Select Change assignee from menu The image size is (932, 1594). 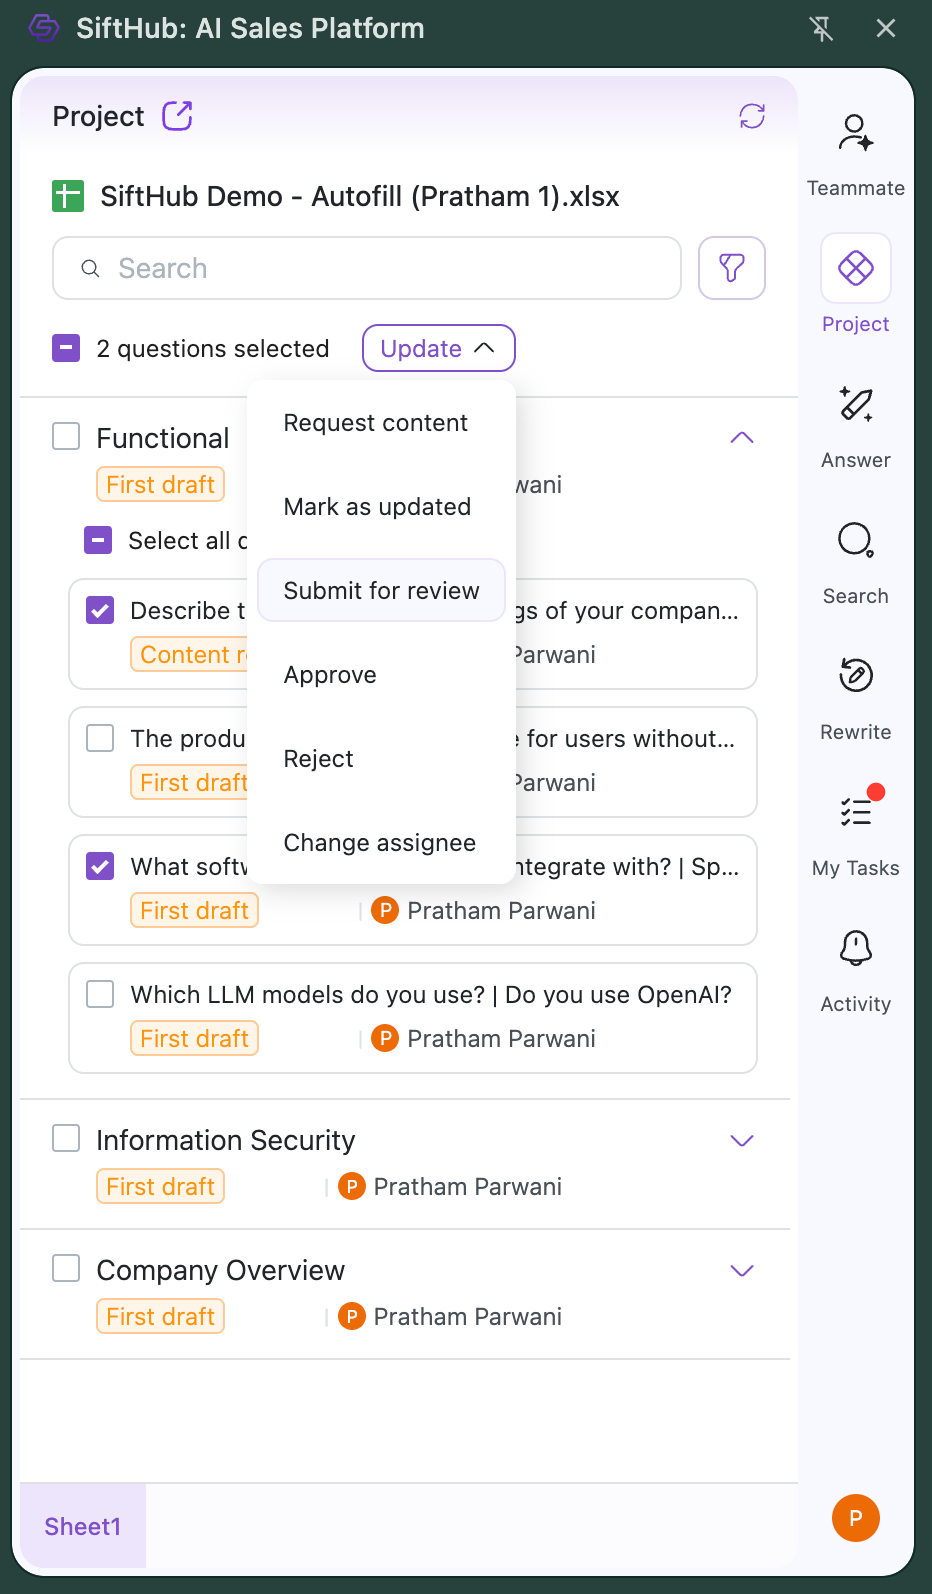pyautogui.click(x=379, y=843)
